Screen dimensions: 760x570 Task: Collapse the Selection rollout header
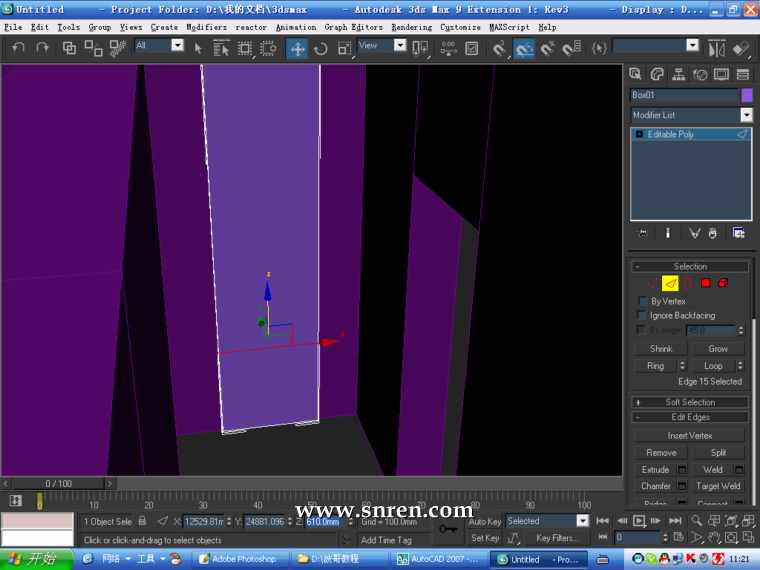click(690, 267)
